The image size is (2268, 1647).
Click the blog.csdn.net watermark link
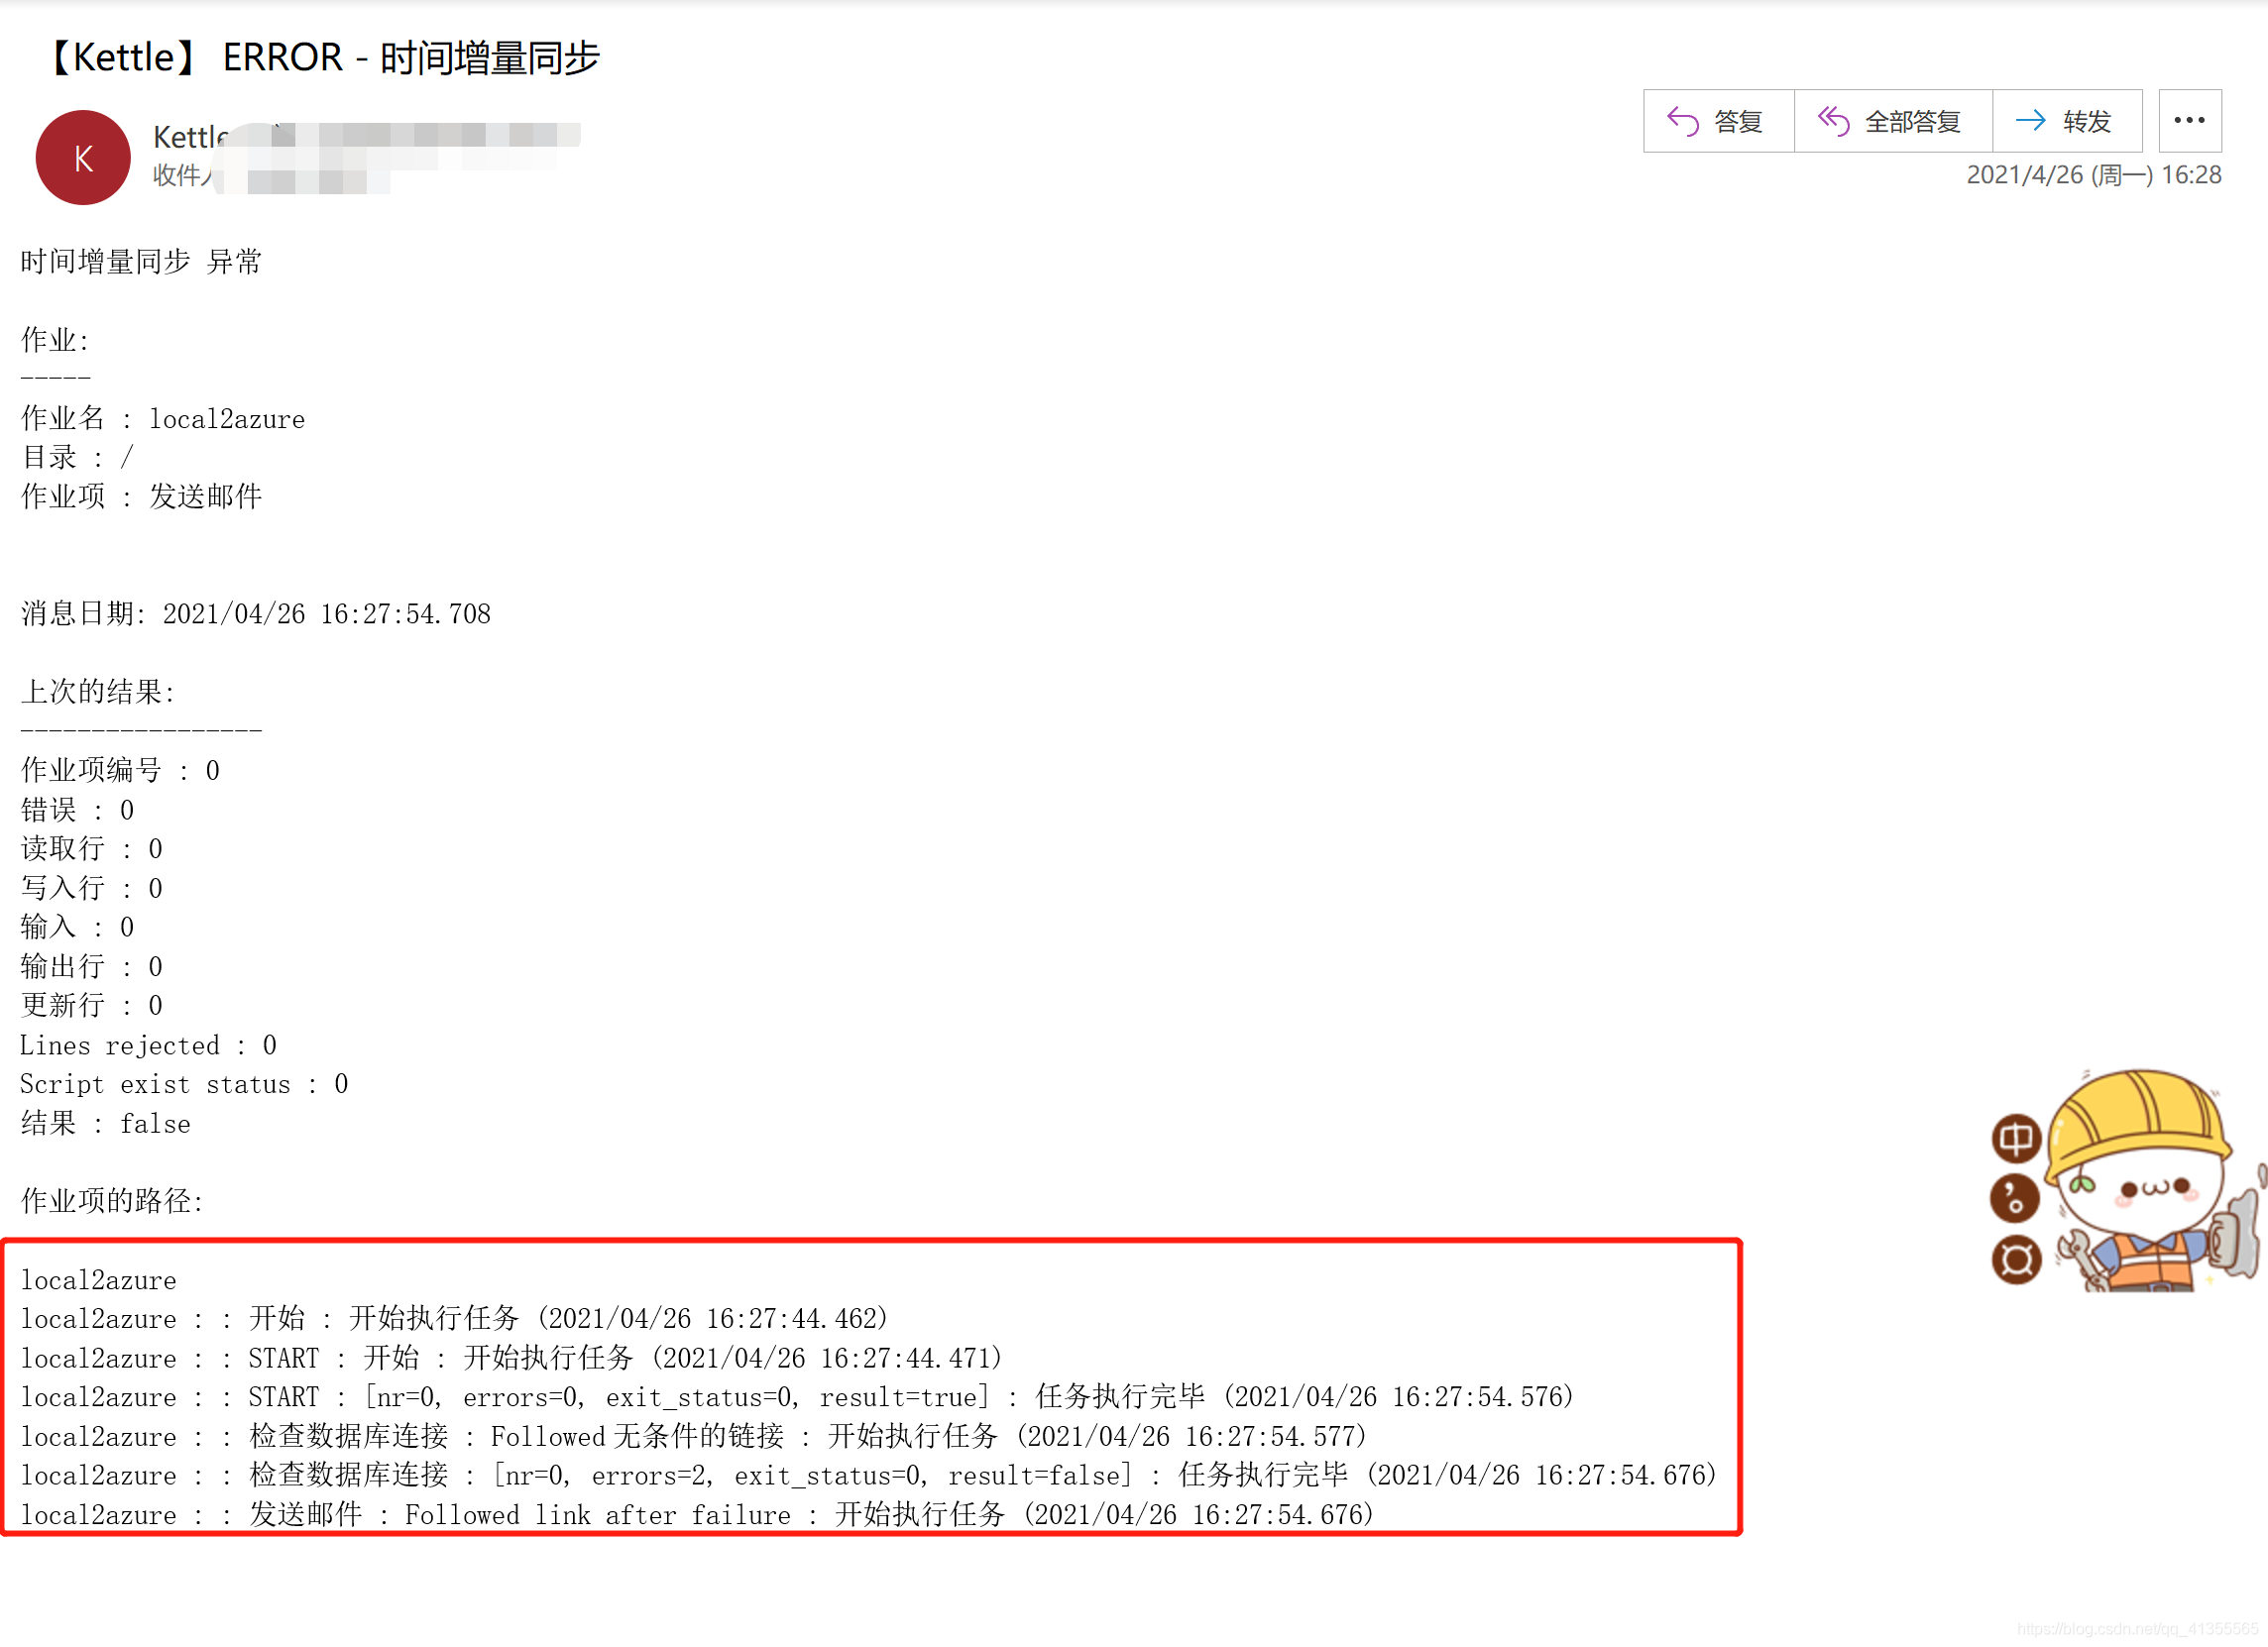point(2137,1628)
